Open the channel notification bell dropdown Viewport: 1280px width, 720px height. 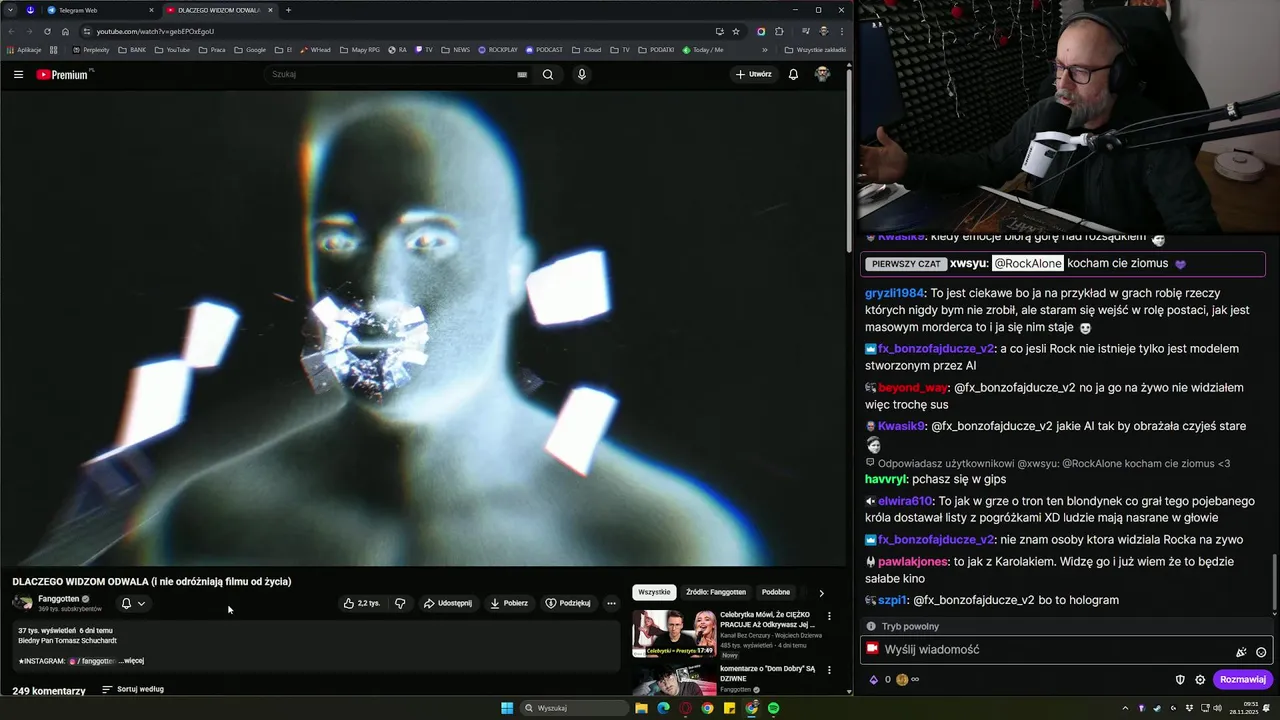tap(133, 603)
